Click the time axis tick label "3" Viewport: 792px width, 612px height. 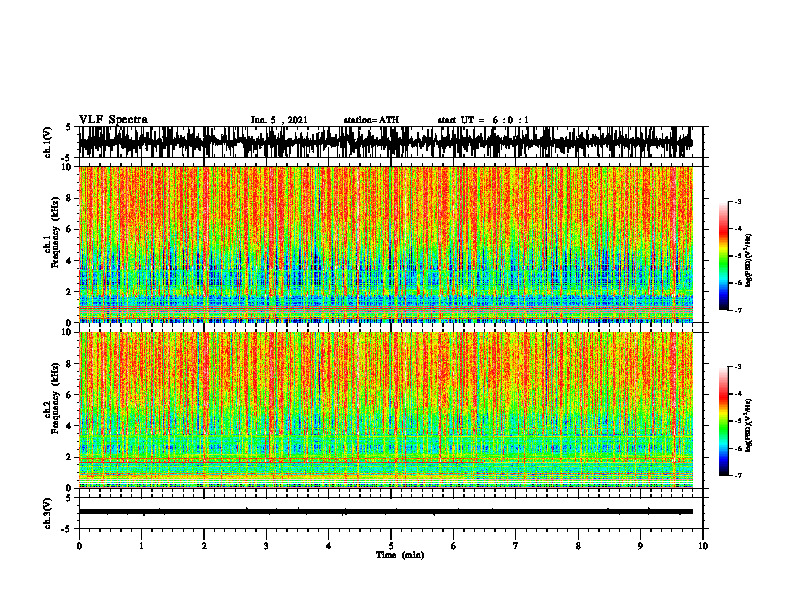(x=266, y=545)
